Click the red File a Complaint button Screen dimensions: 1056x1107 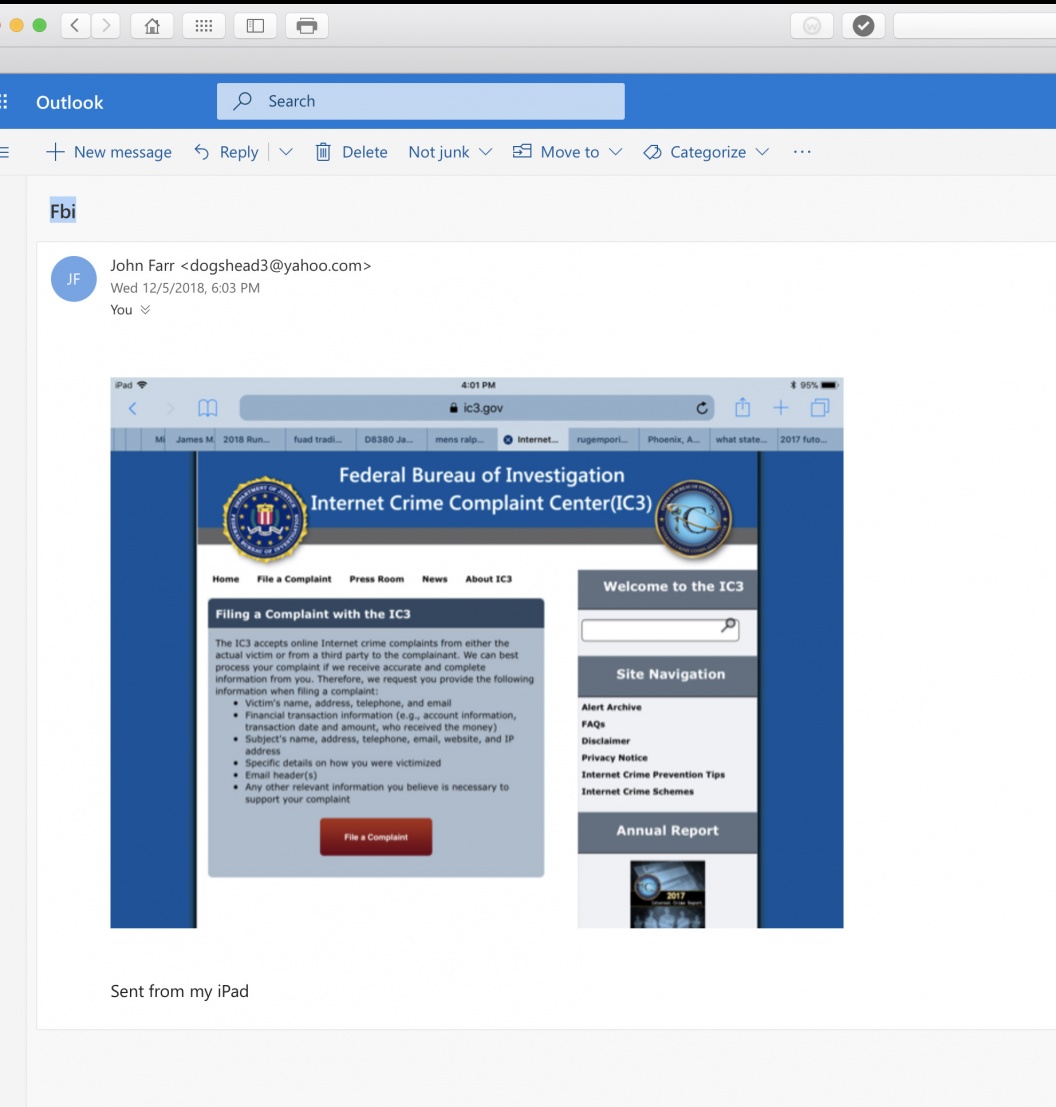point(376,837)
